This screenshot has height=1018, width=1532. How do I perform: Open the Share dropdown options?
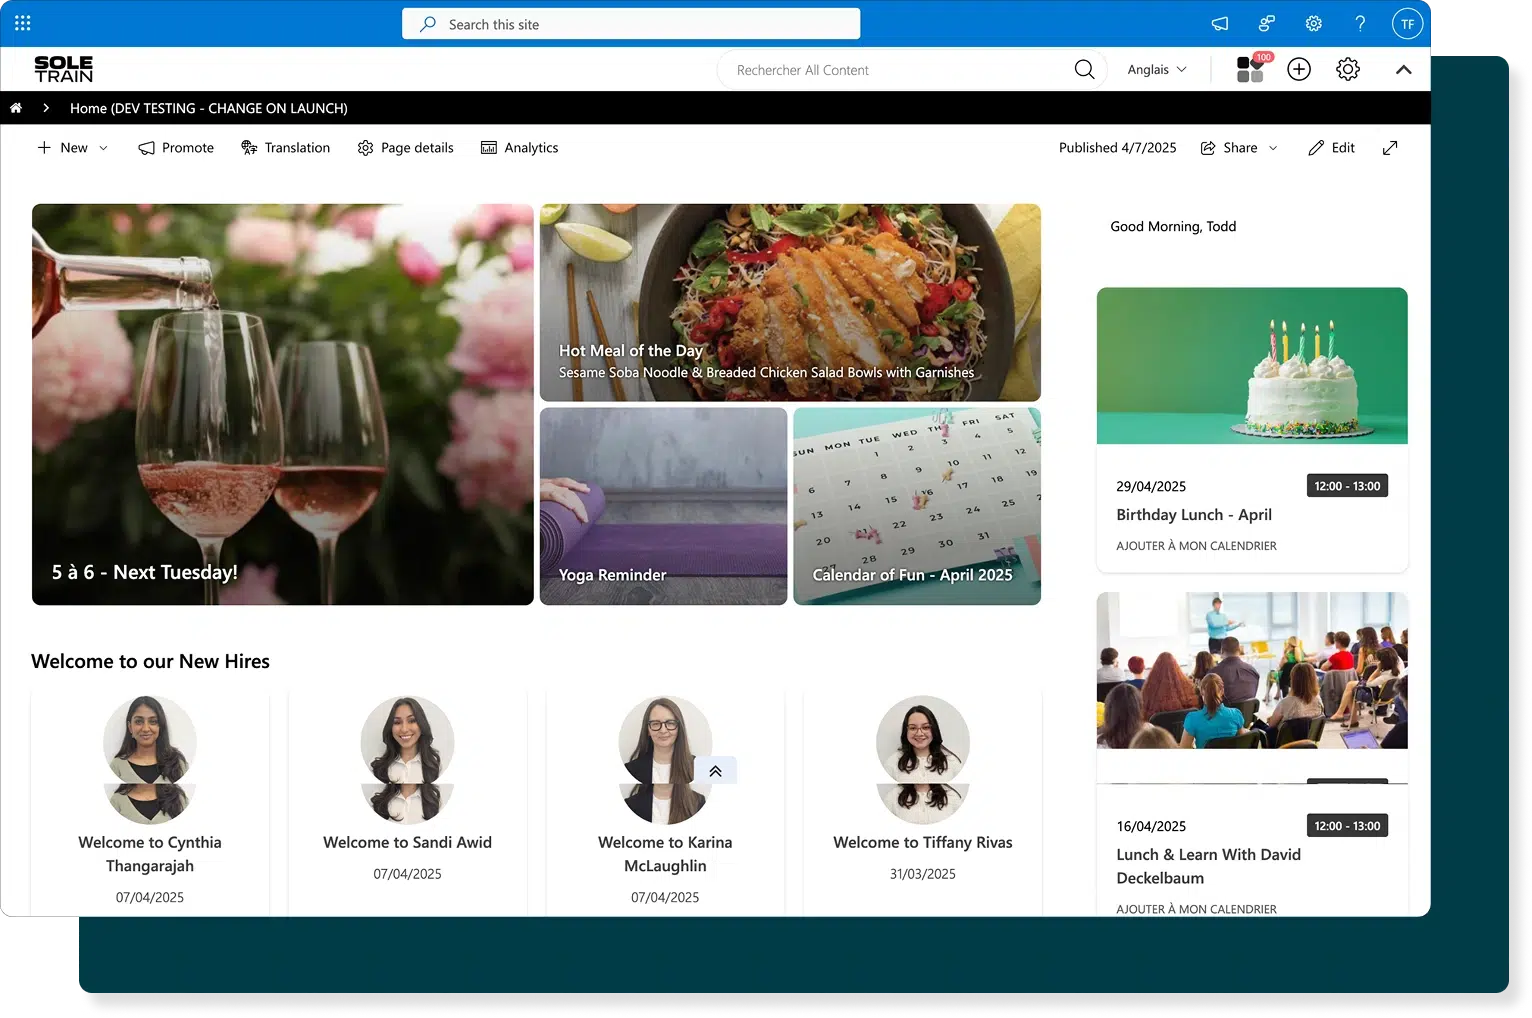click(x=1240, y=148)
